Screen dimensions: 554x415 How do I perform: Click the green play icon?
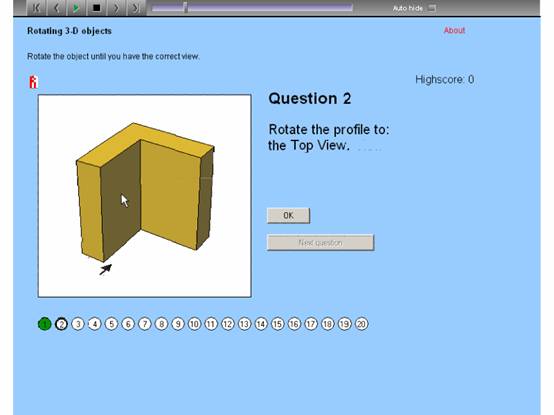(76, 8)
